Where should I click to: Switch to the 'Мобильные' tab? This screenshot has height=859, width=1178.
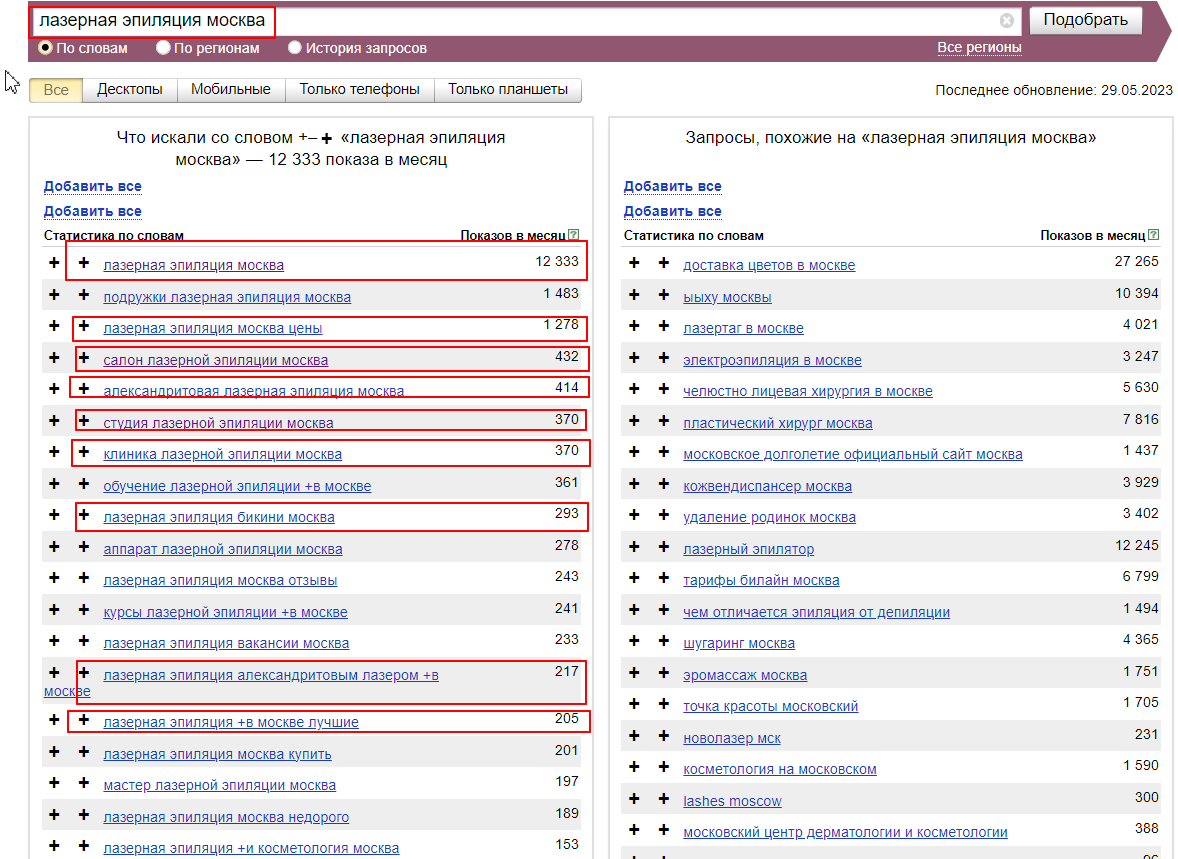point(231,90)
